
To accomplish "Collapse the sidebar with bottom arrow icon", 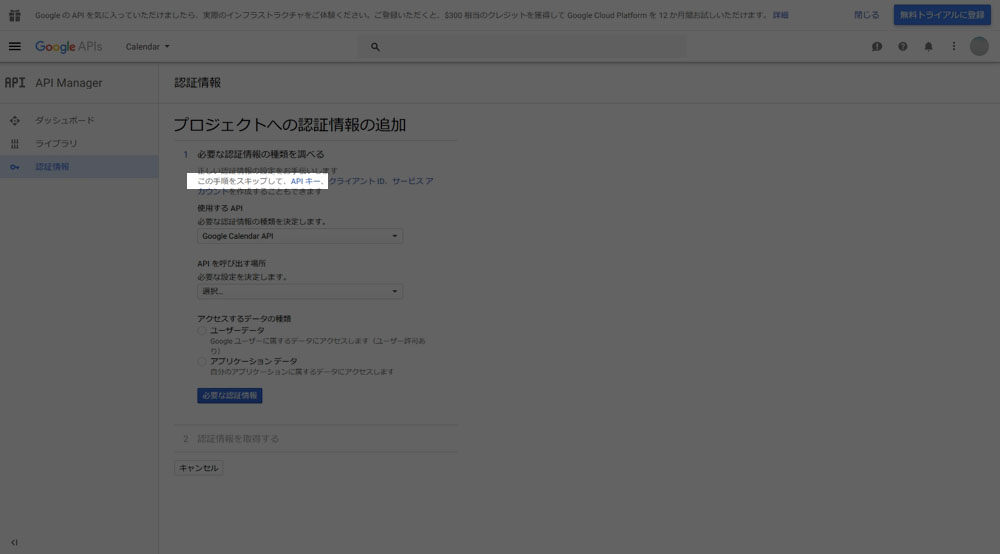I will pos(14,543).
